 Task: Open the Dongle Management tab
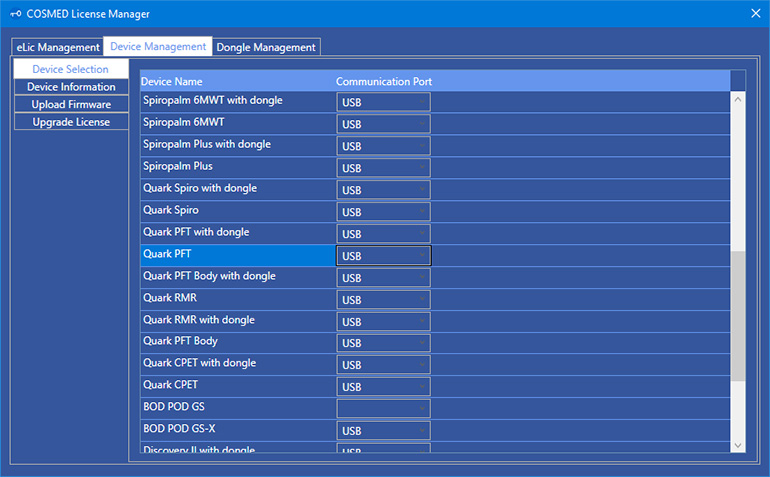click(266, 47)
